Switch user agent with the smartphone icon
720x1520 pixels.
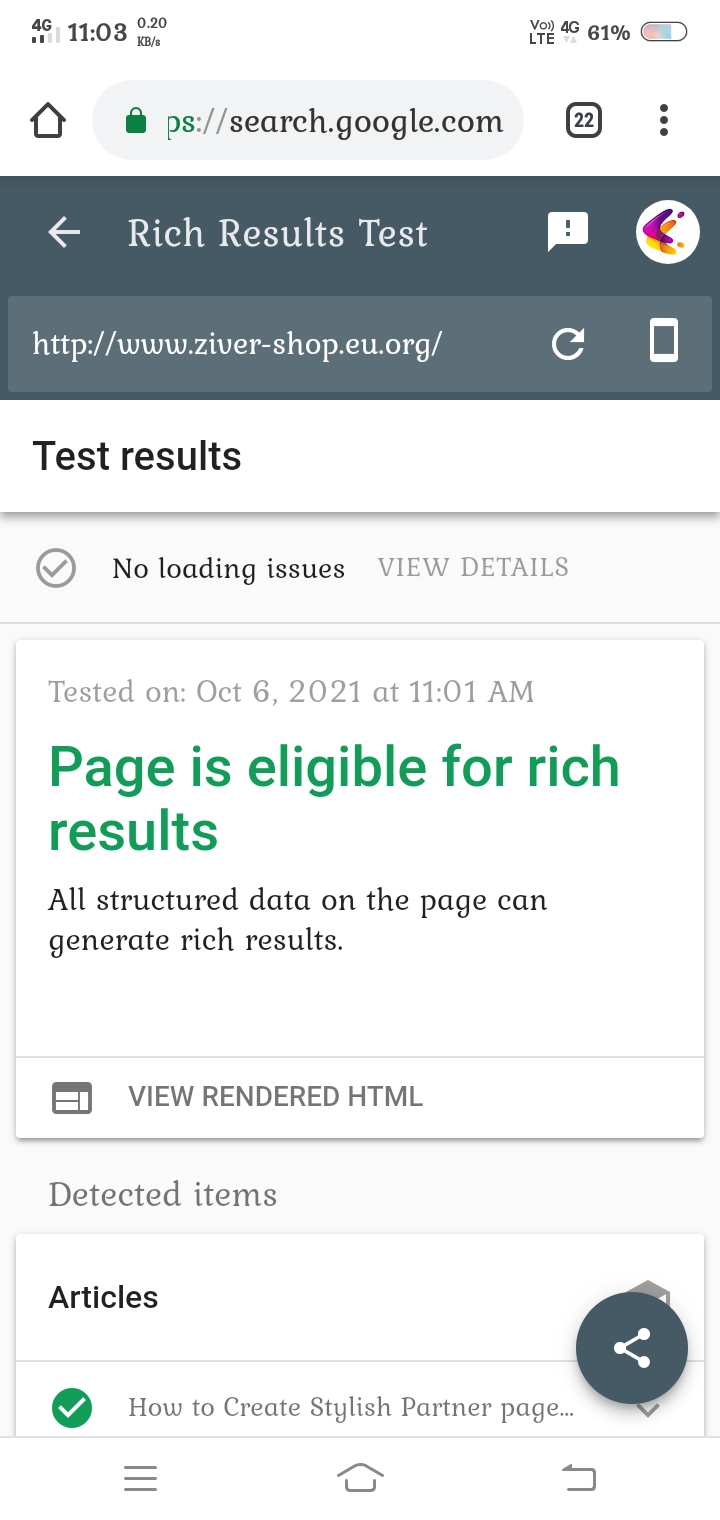point(664,341)
